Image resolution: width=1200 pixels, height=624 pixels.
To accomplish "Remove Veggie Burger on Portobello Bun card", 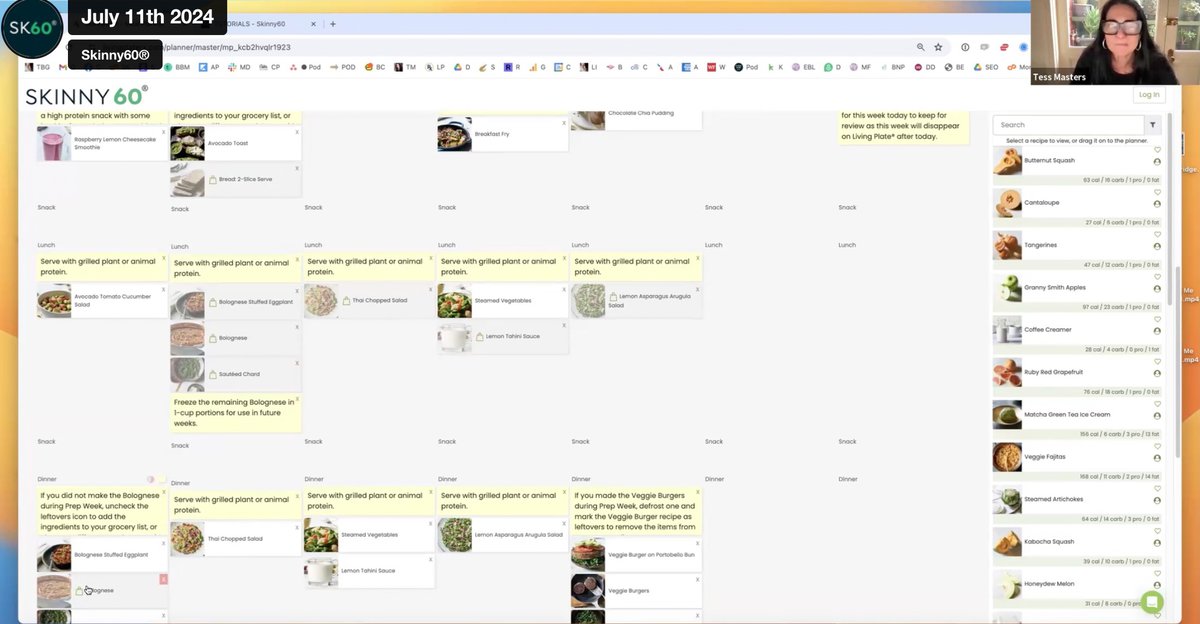I will pyautogui.click(x=697, y=542).
